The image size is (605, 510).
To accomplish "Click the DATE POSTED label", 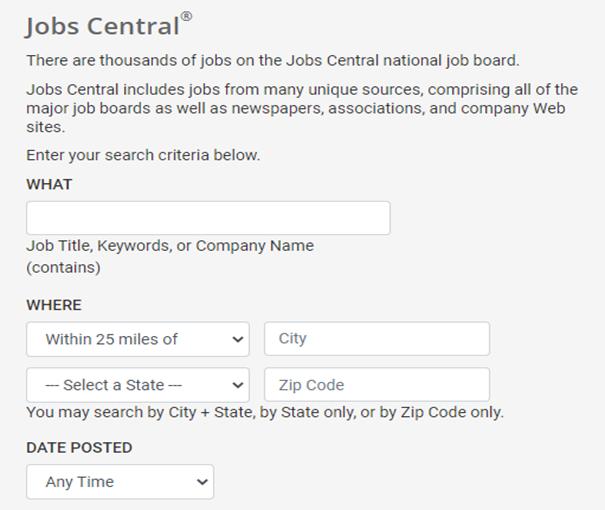I will 79,447.
